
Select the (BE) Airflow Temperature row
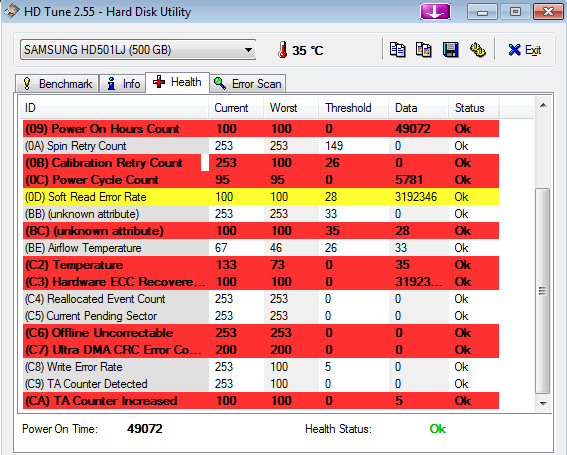tap(261, 248)
